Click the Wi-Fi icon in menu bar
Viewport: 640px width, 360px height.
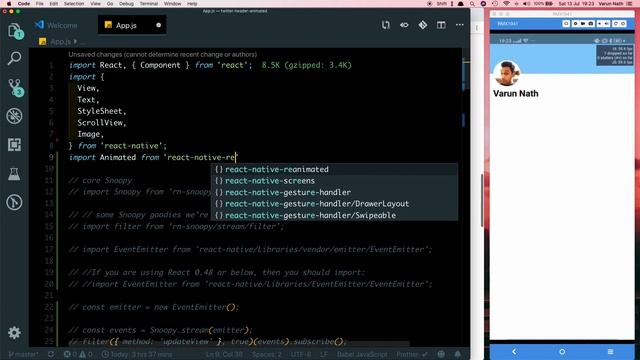click(x=506, y=3)
